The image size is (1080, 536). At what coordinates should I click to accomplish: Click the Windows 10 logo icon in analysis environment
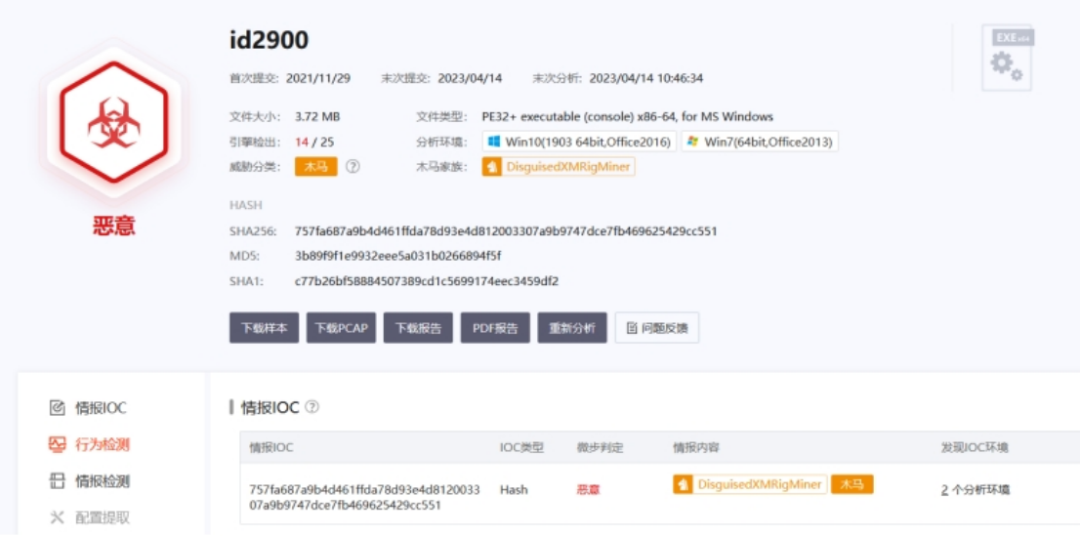[494, 141]
